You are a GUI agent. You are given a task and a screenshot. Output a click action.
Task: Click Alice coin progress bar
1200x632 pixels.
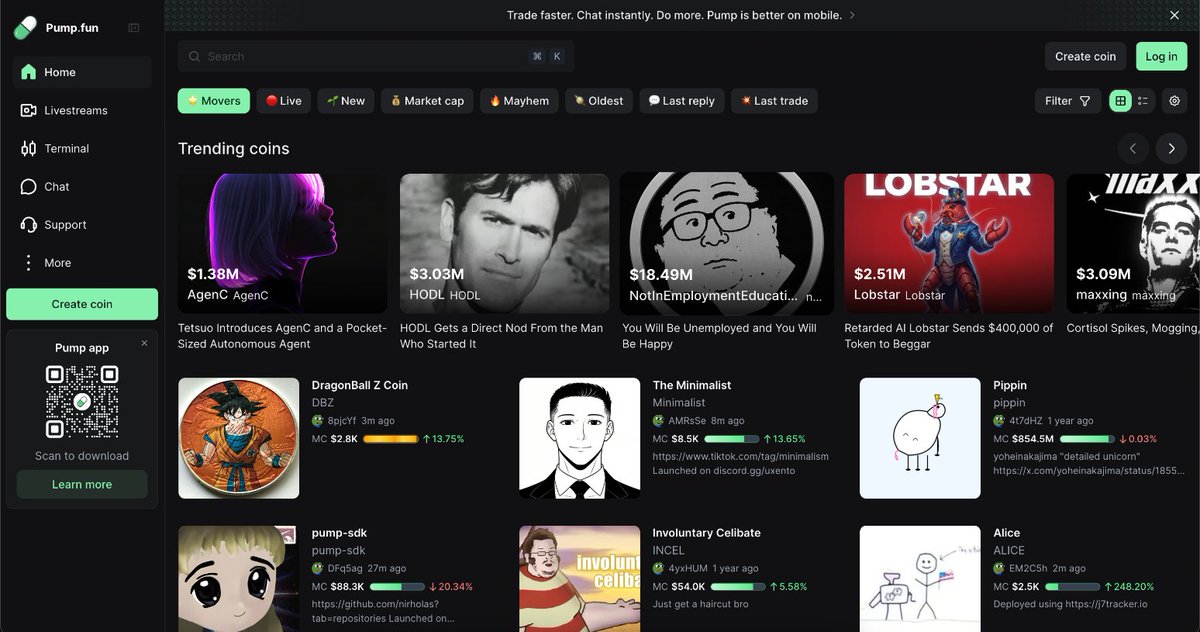tap(1072, 587)
